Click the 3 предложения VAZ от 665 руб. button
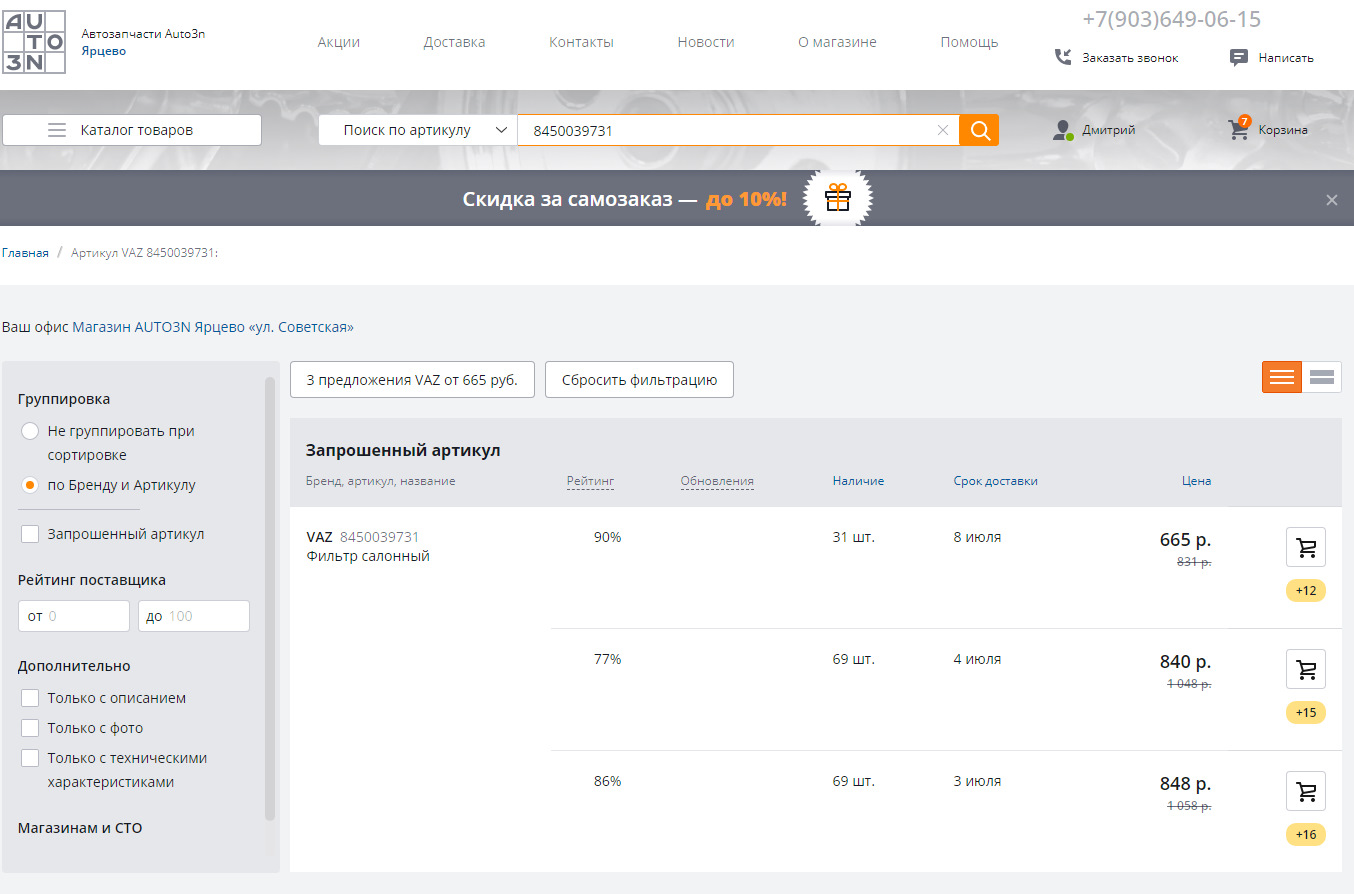The height and width of the screenshot is (894, 1354). (x=412, y=380)
